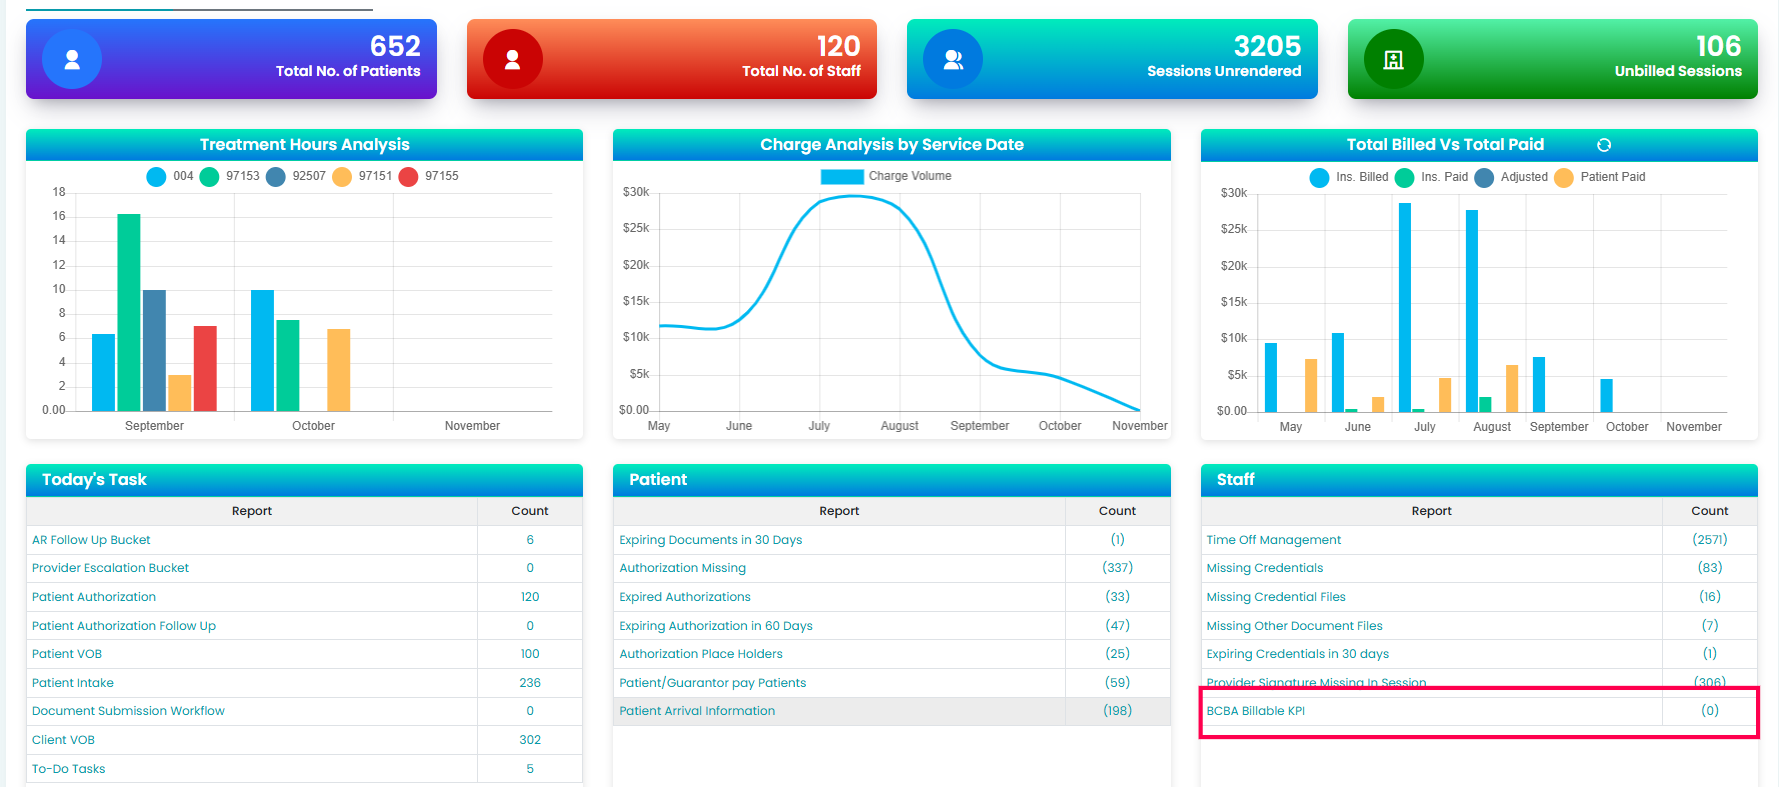The image size is (1779, 787).
Task: Open Patient Authorization Follow Up report
Action: click(124, 626)
